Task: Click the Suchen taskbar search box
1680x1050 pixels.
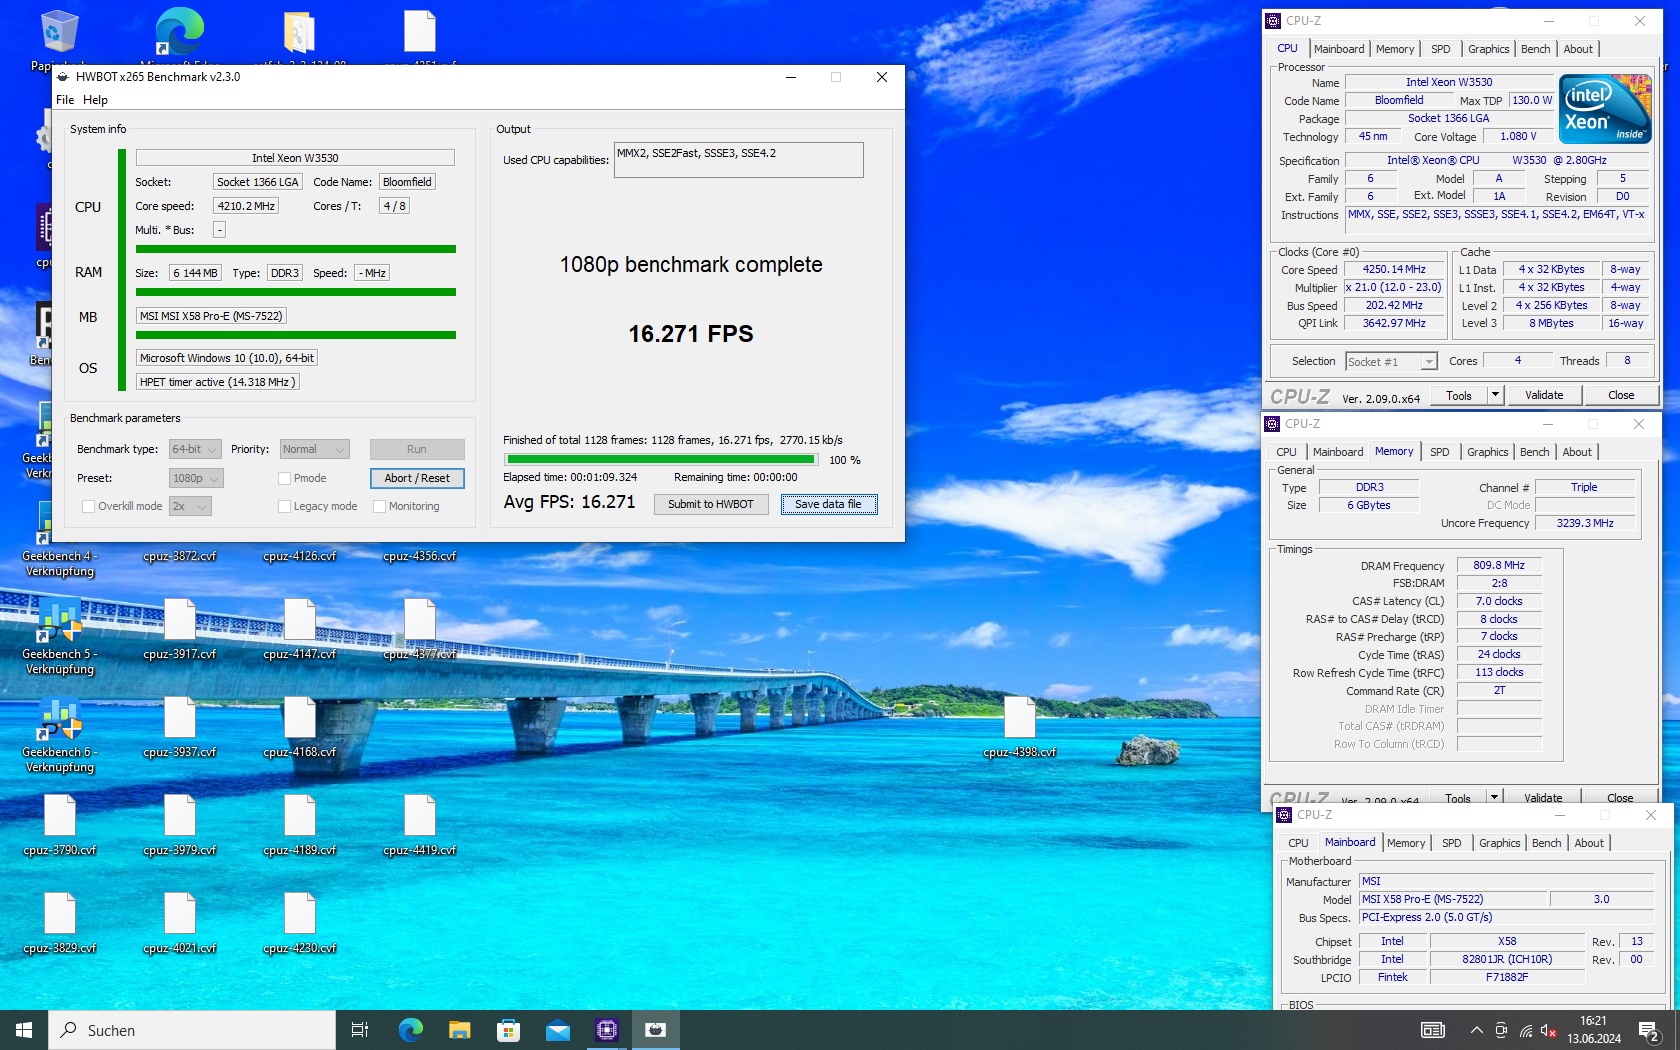Action: pos(192,1030)
